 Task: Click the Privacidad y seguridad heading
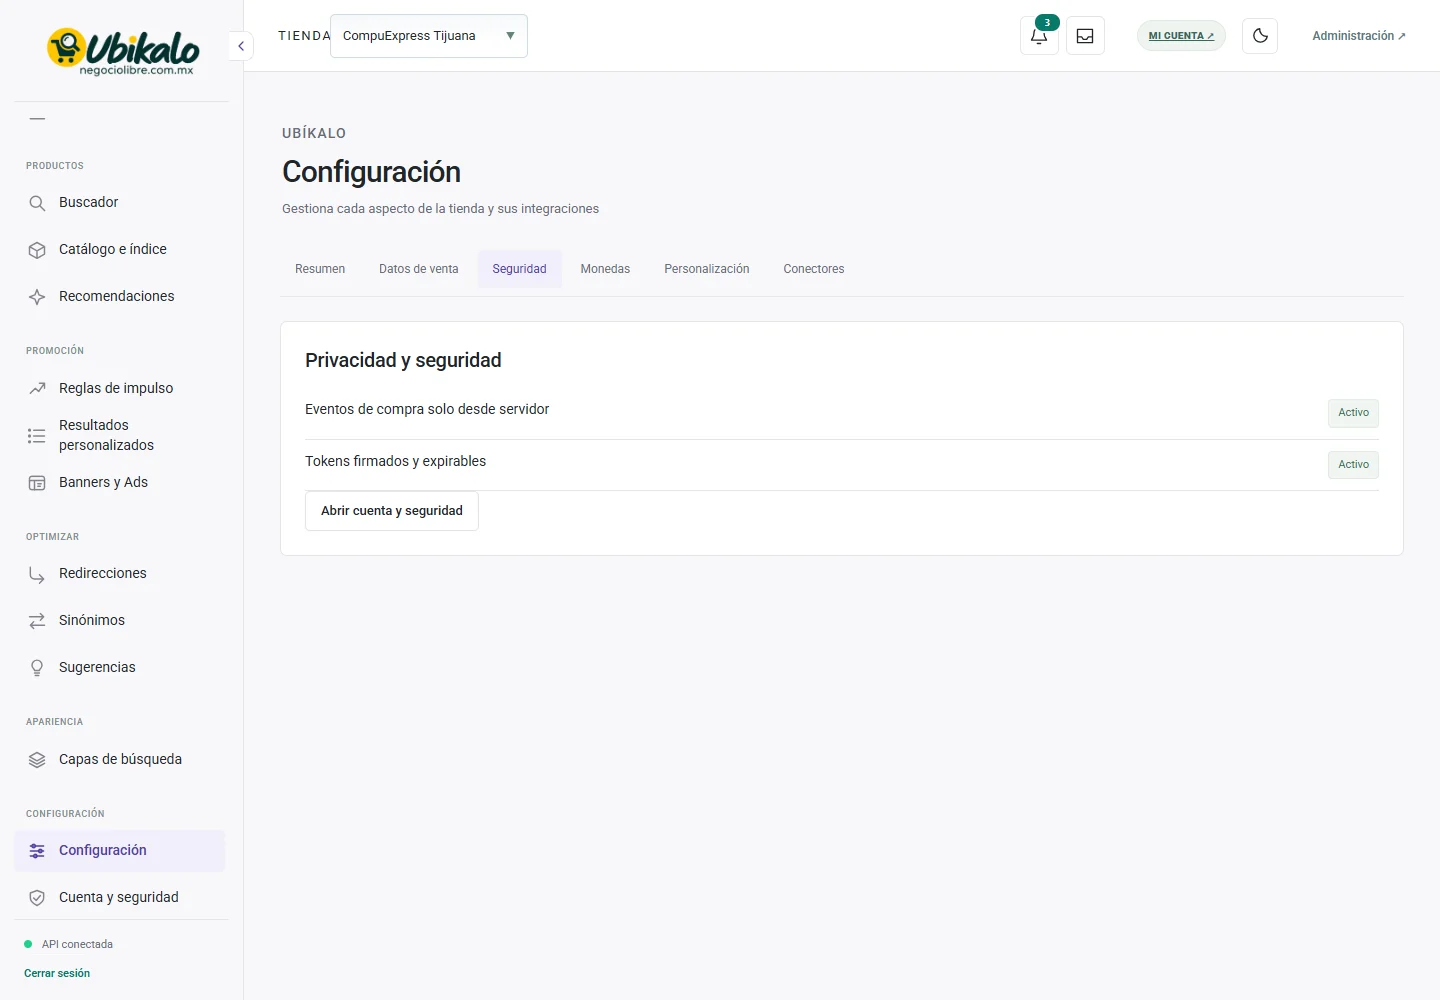click(403, 360)
